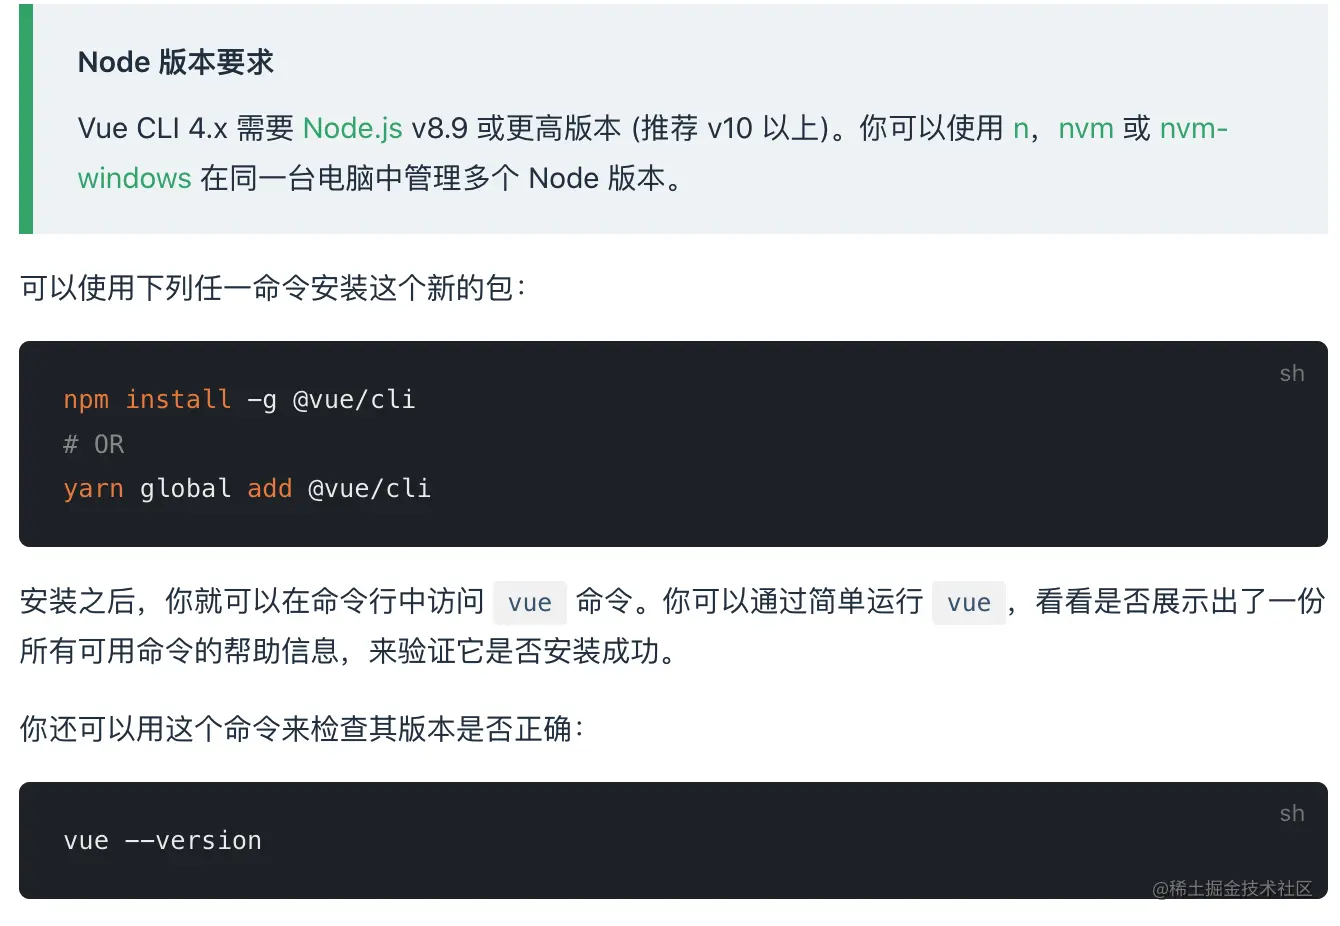Click the sh label on second code block
Viewport: 1340px width, 926px height.
[1291, 814]
